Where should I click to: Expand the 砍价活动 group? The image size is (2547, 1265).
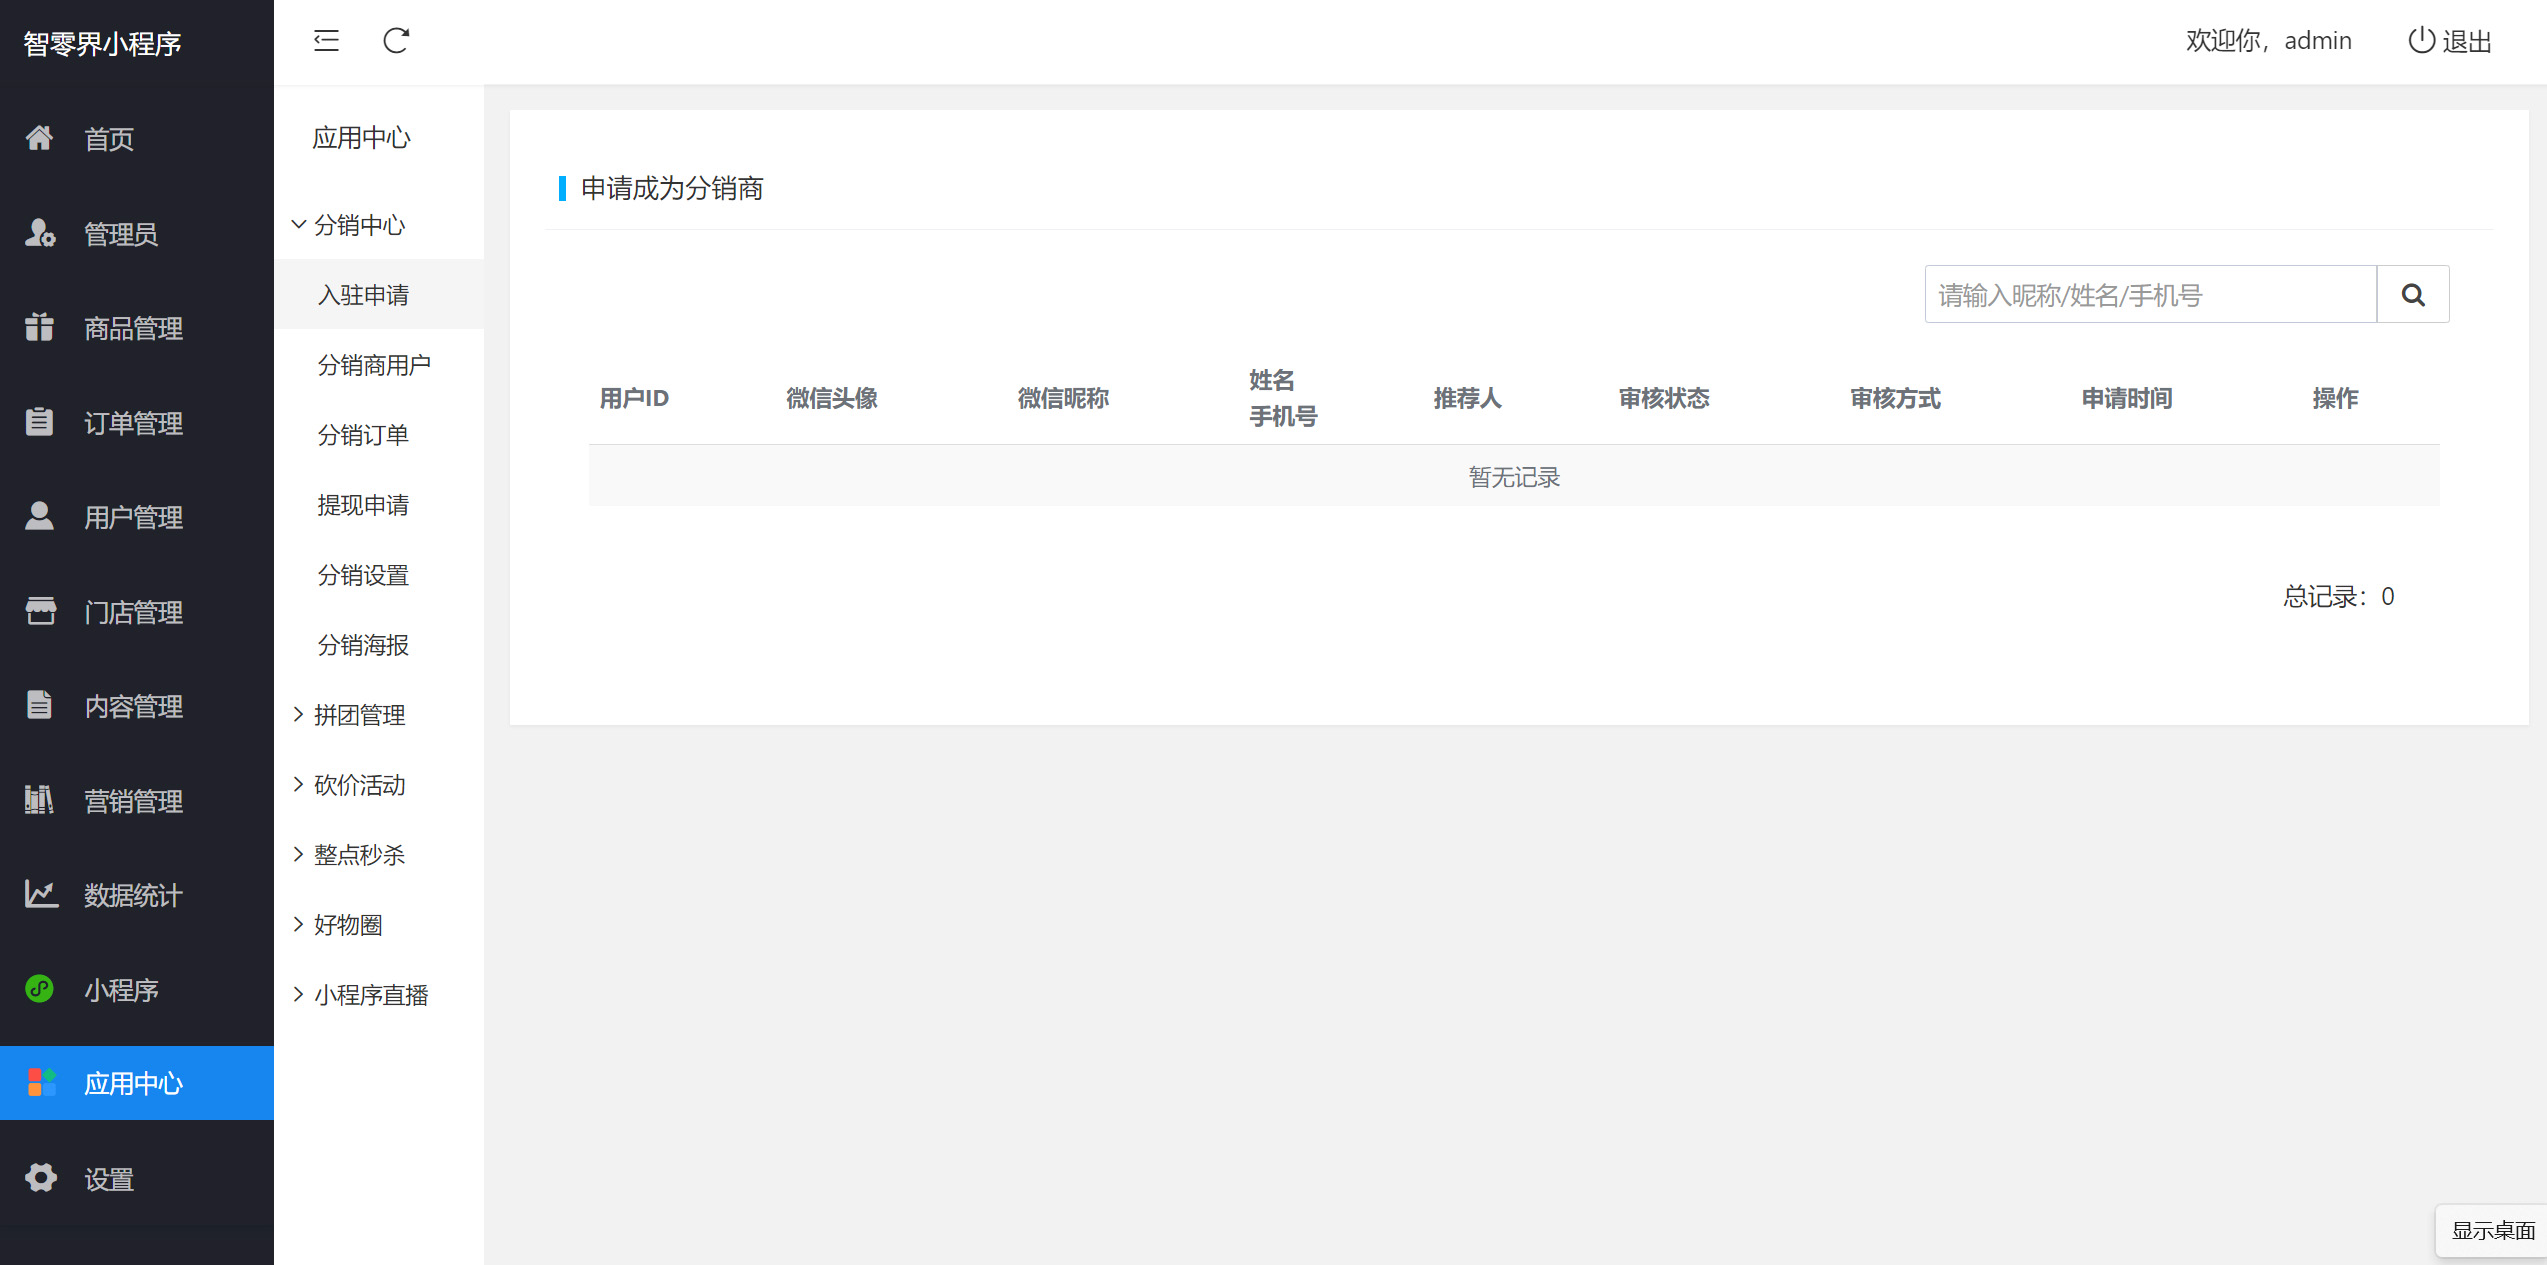[x=358, y=785]
